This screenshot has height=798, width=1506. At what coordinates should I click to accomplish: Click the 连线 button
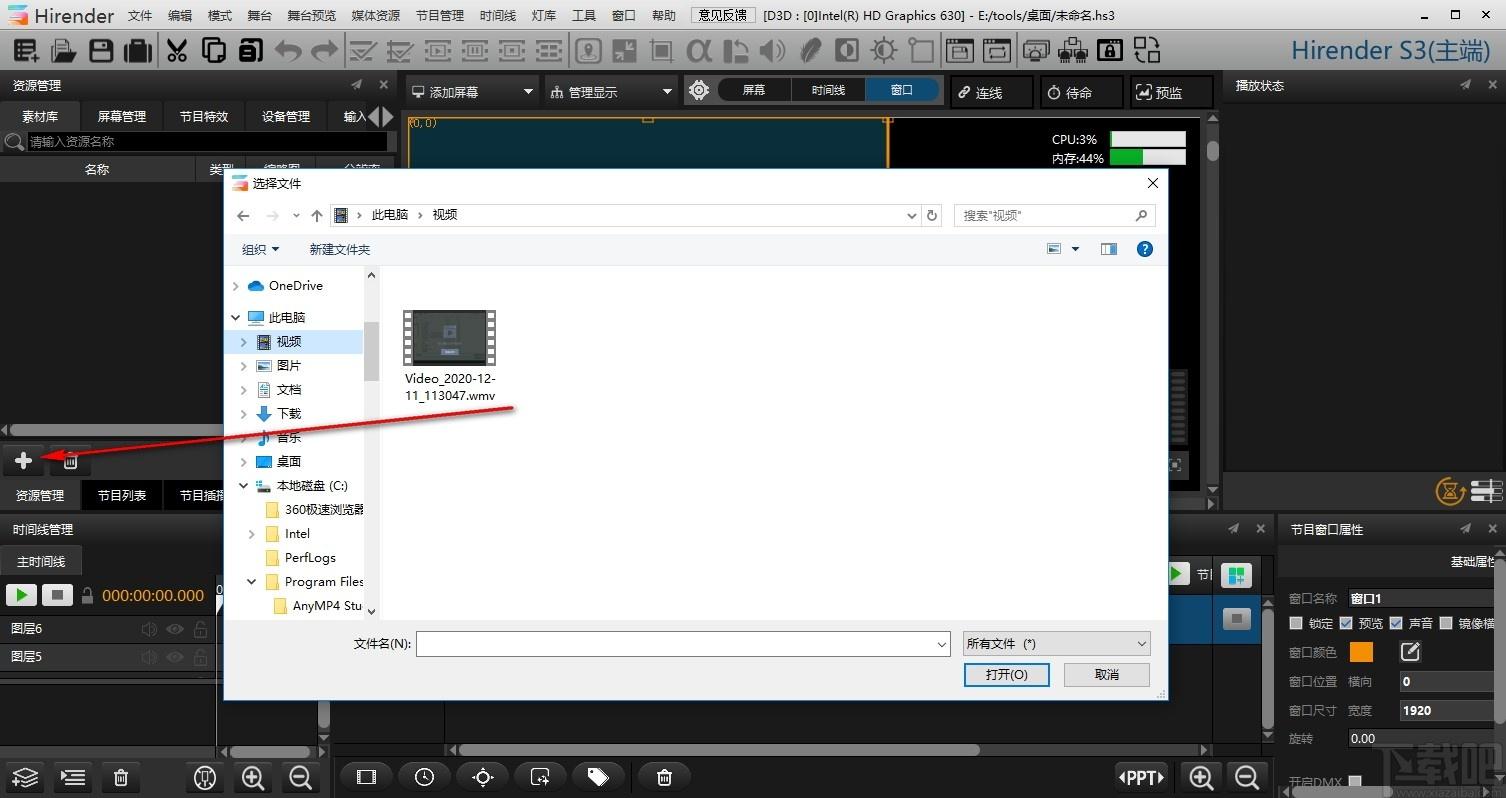point(991,92)
